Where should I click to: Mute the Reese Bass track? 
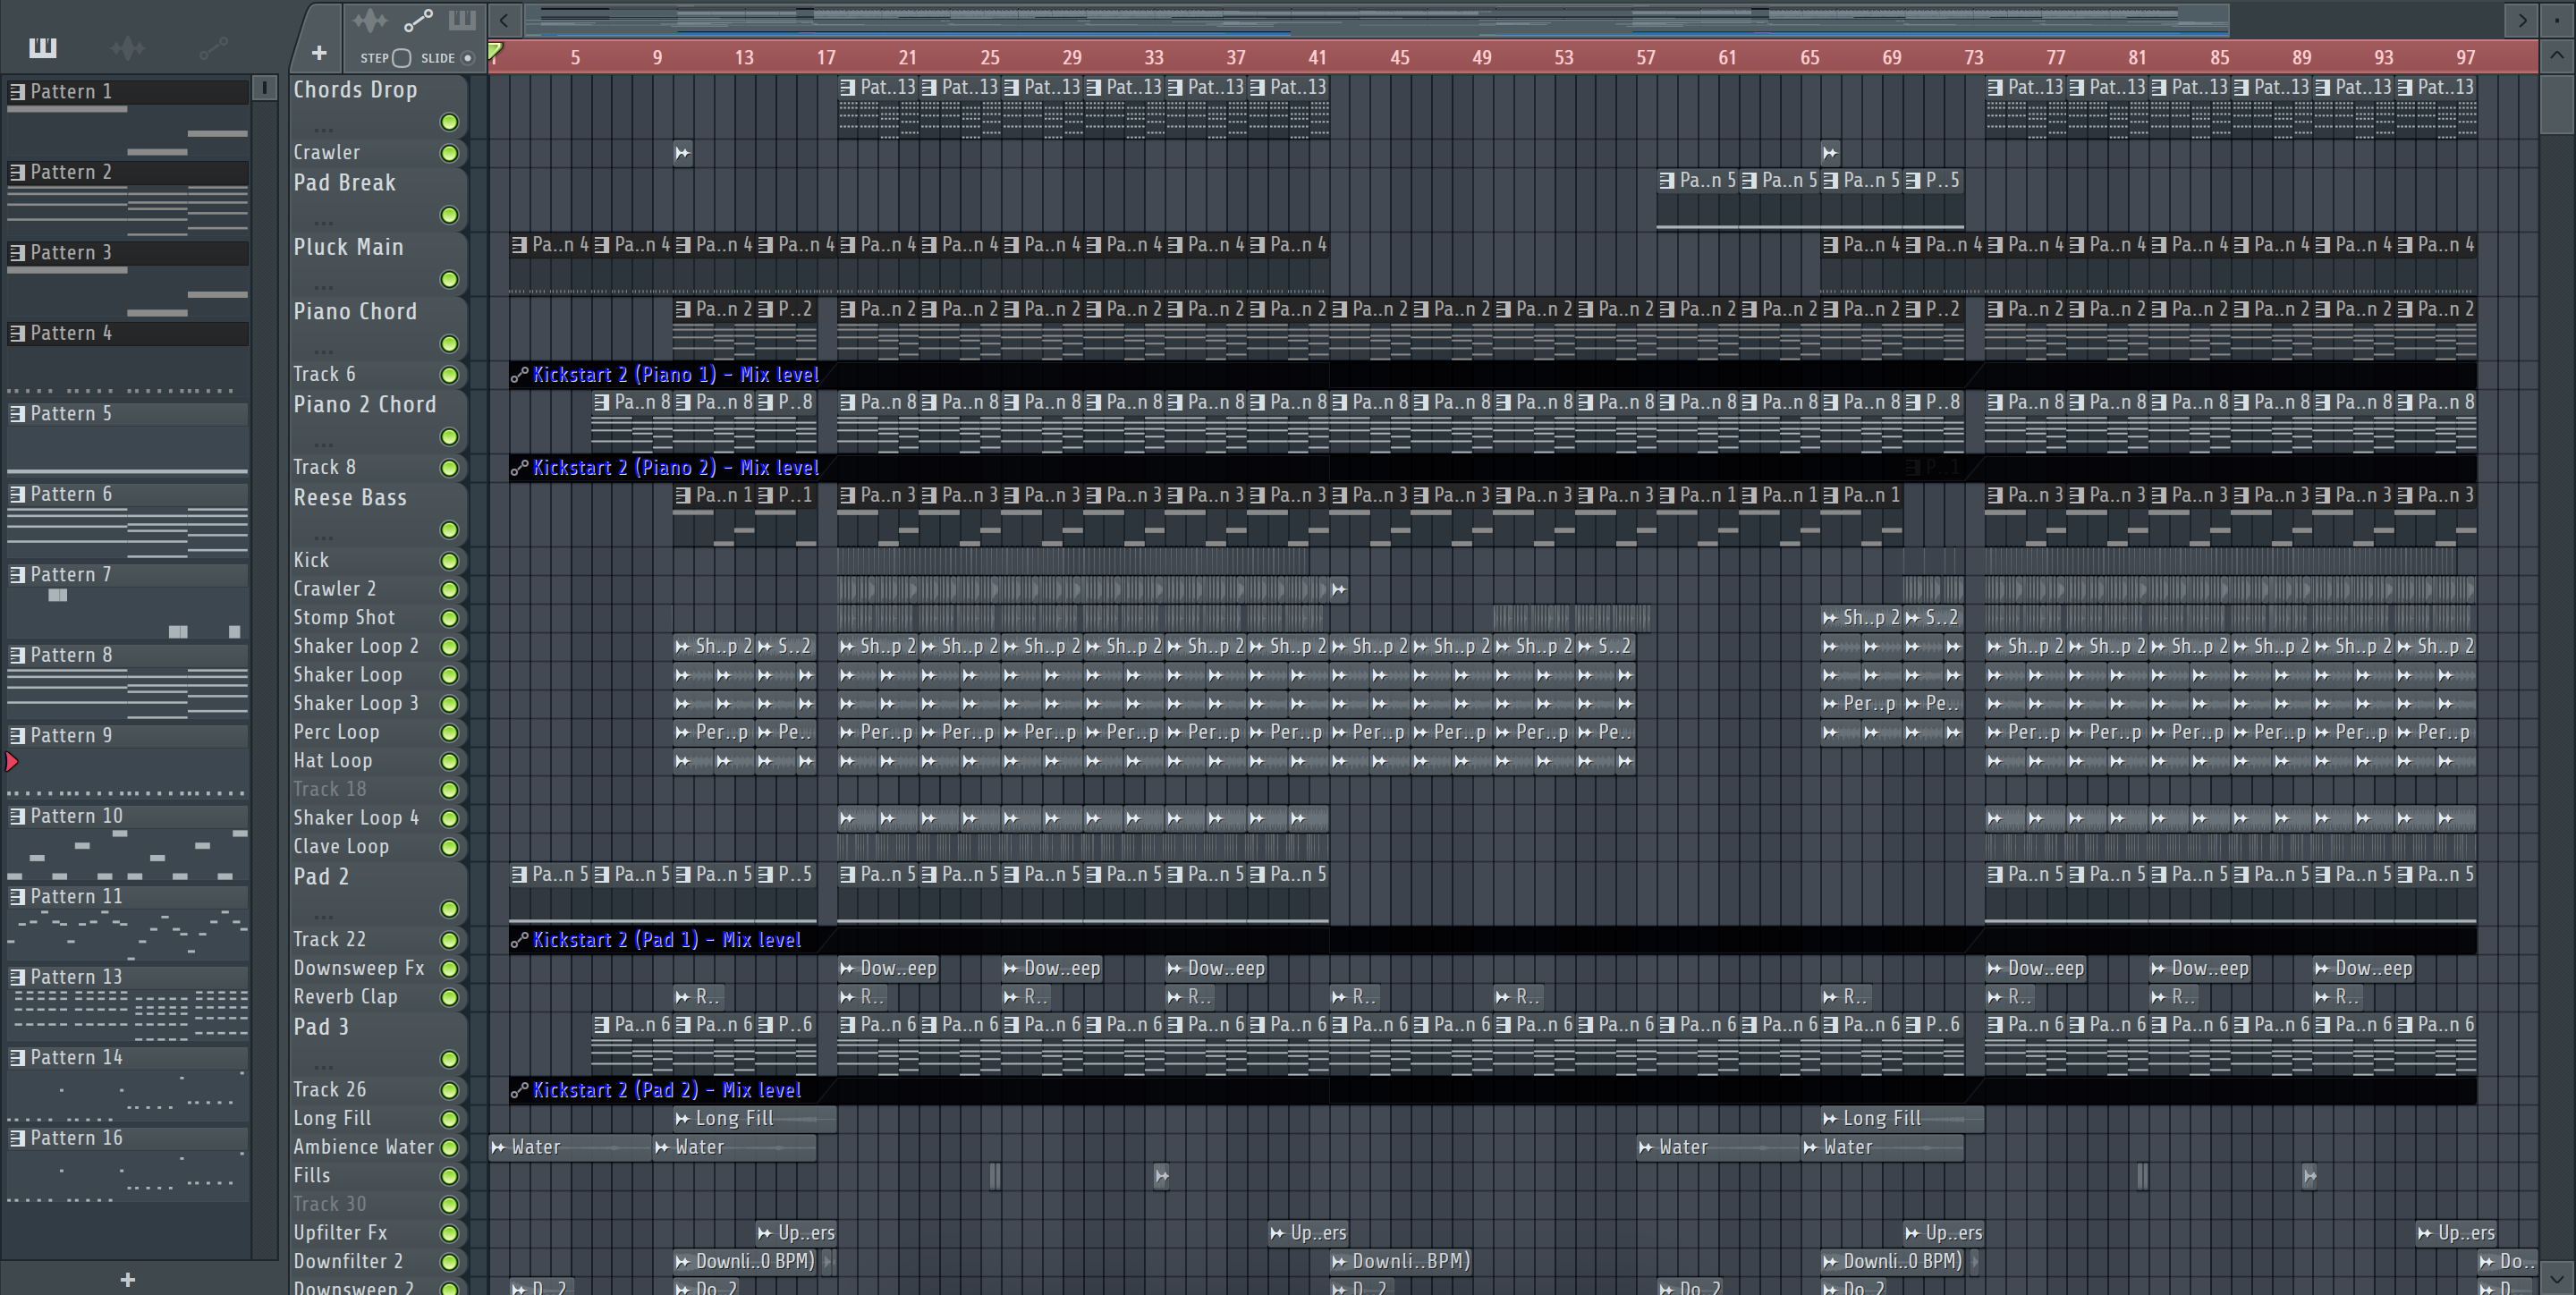449,530
